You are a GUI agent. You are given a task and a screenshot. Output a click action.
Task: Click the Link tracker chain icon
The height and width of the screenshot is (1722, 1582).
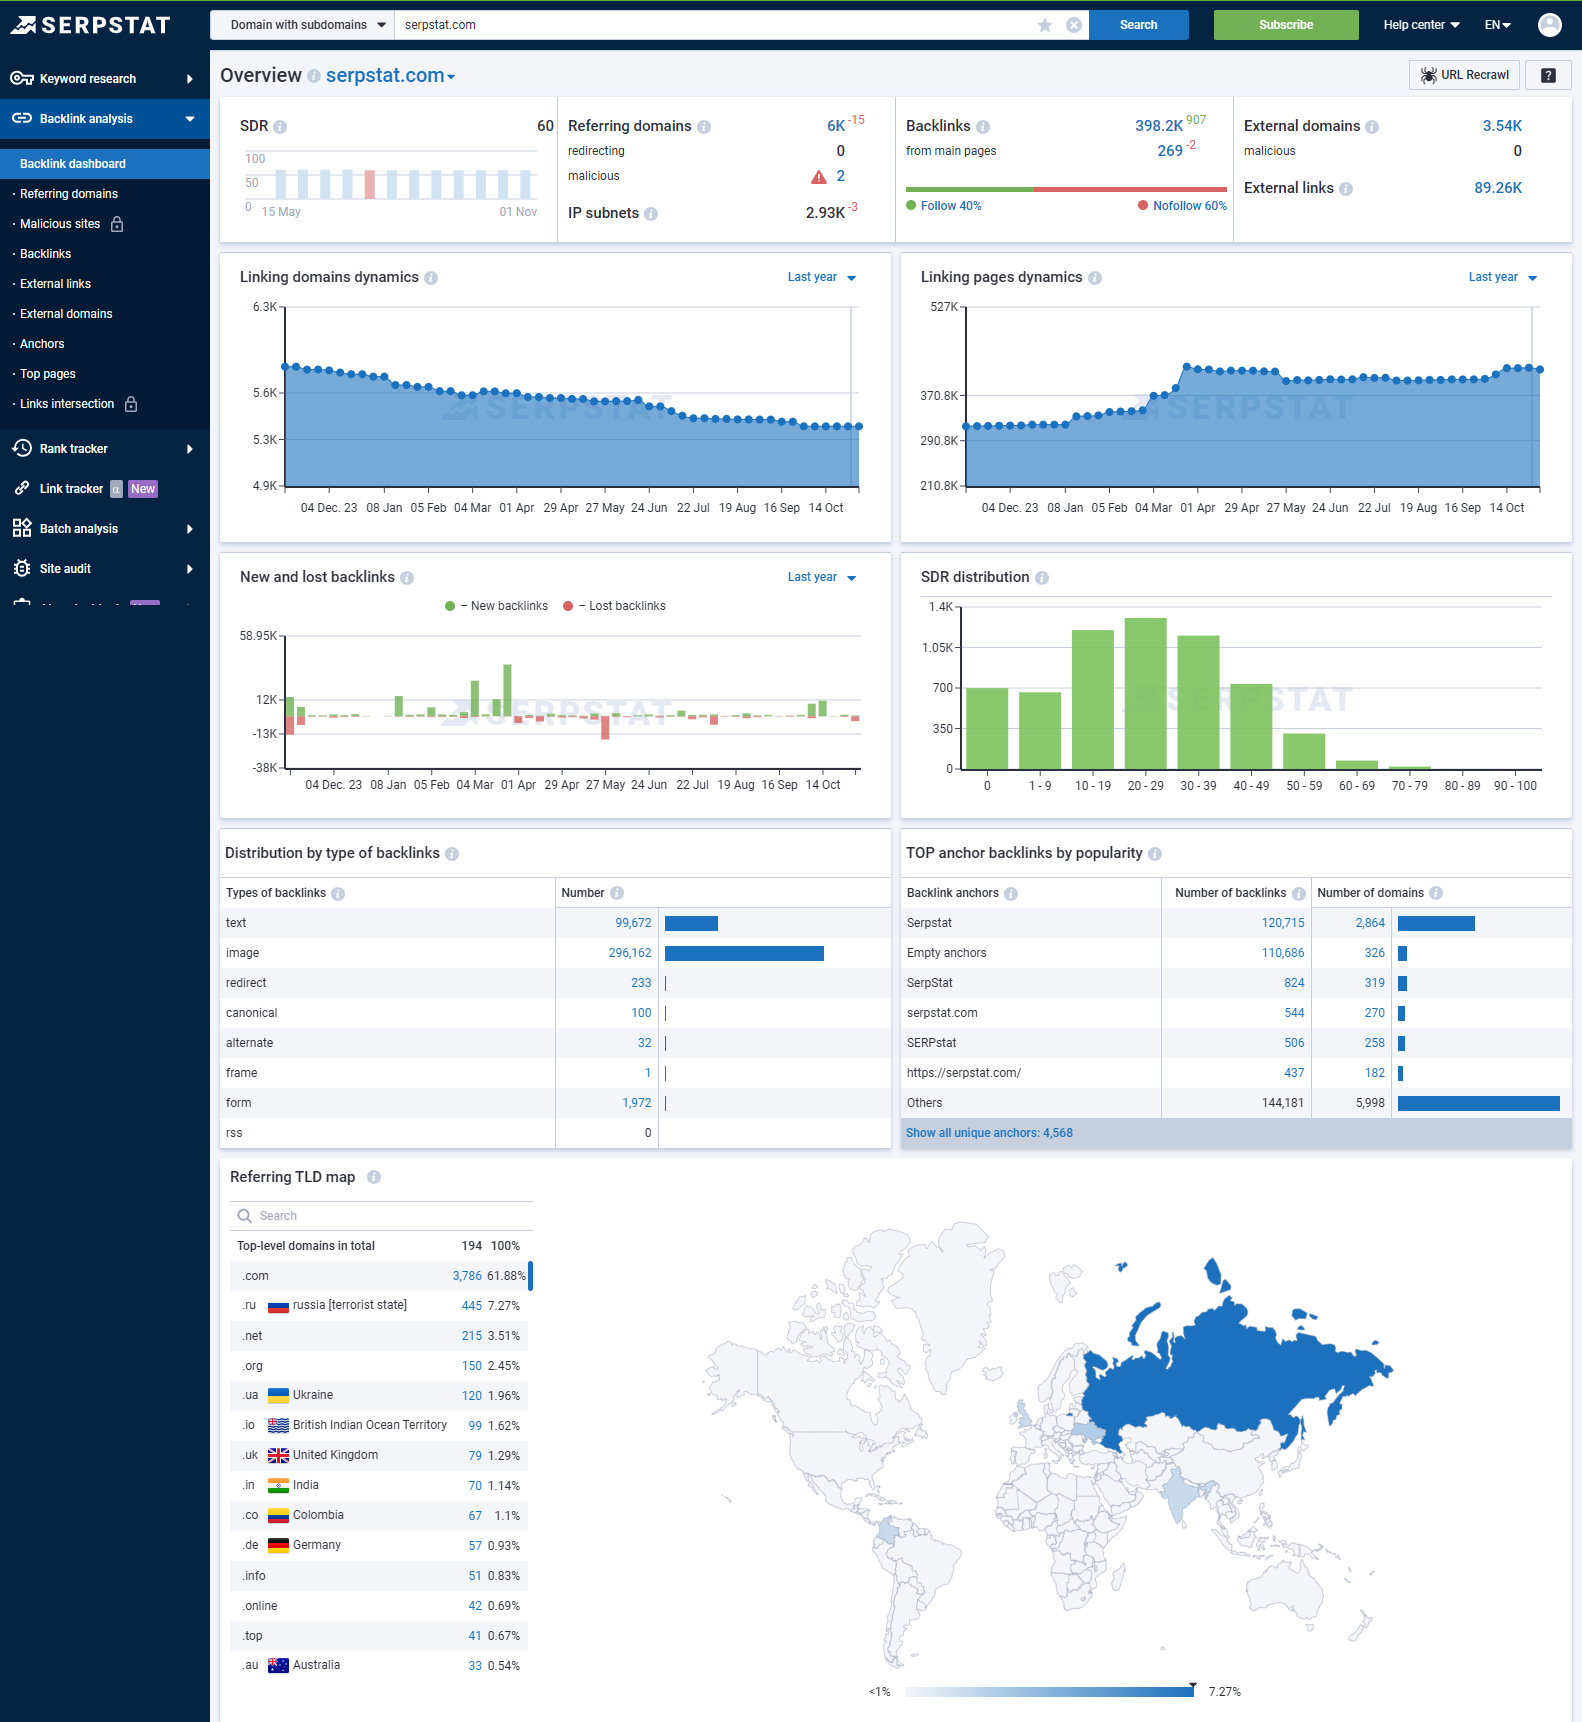(x=22, y=489)
